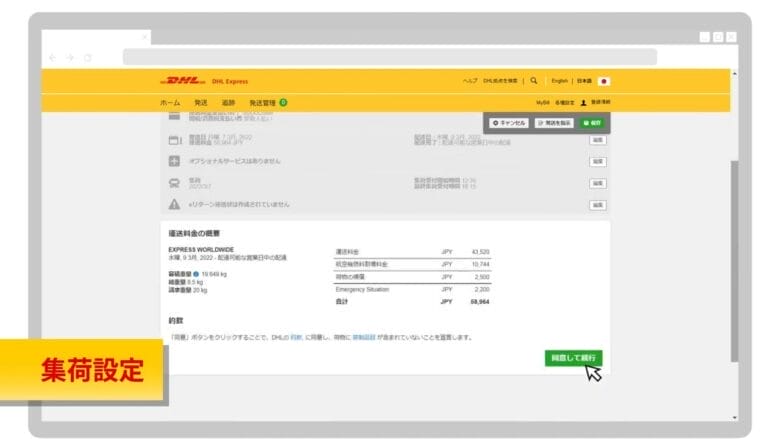Click the DHL拠点を検索 link

click(500, 81)
